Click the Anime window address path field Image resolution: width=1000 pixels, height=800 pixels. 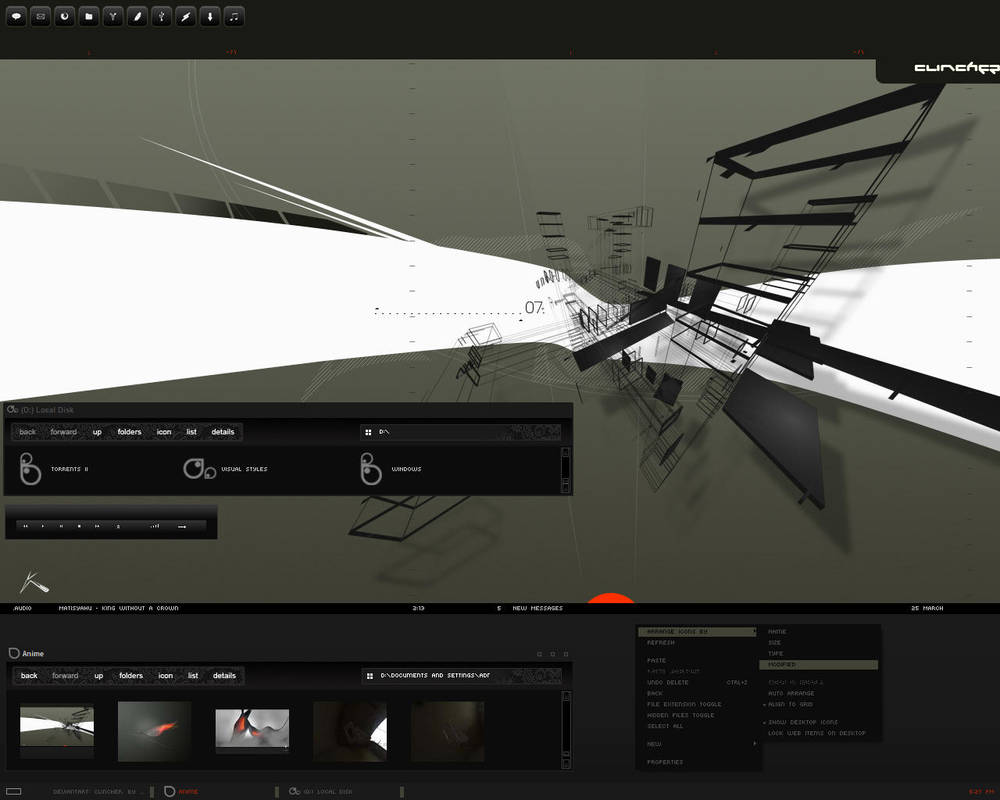[x=462, y=676]
